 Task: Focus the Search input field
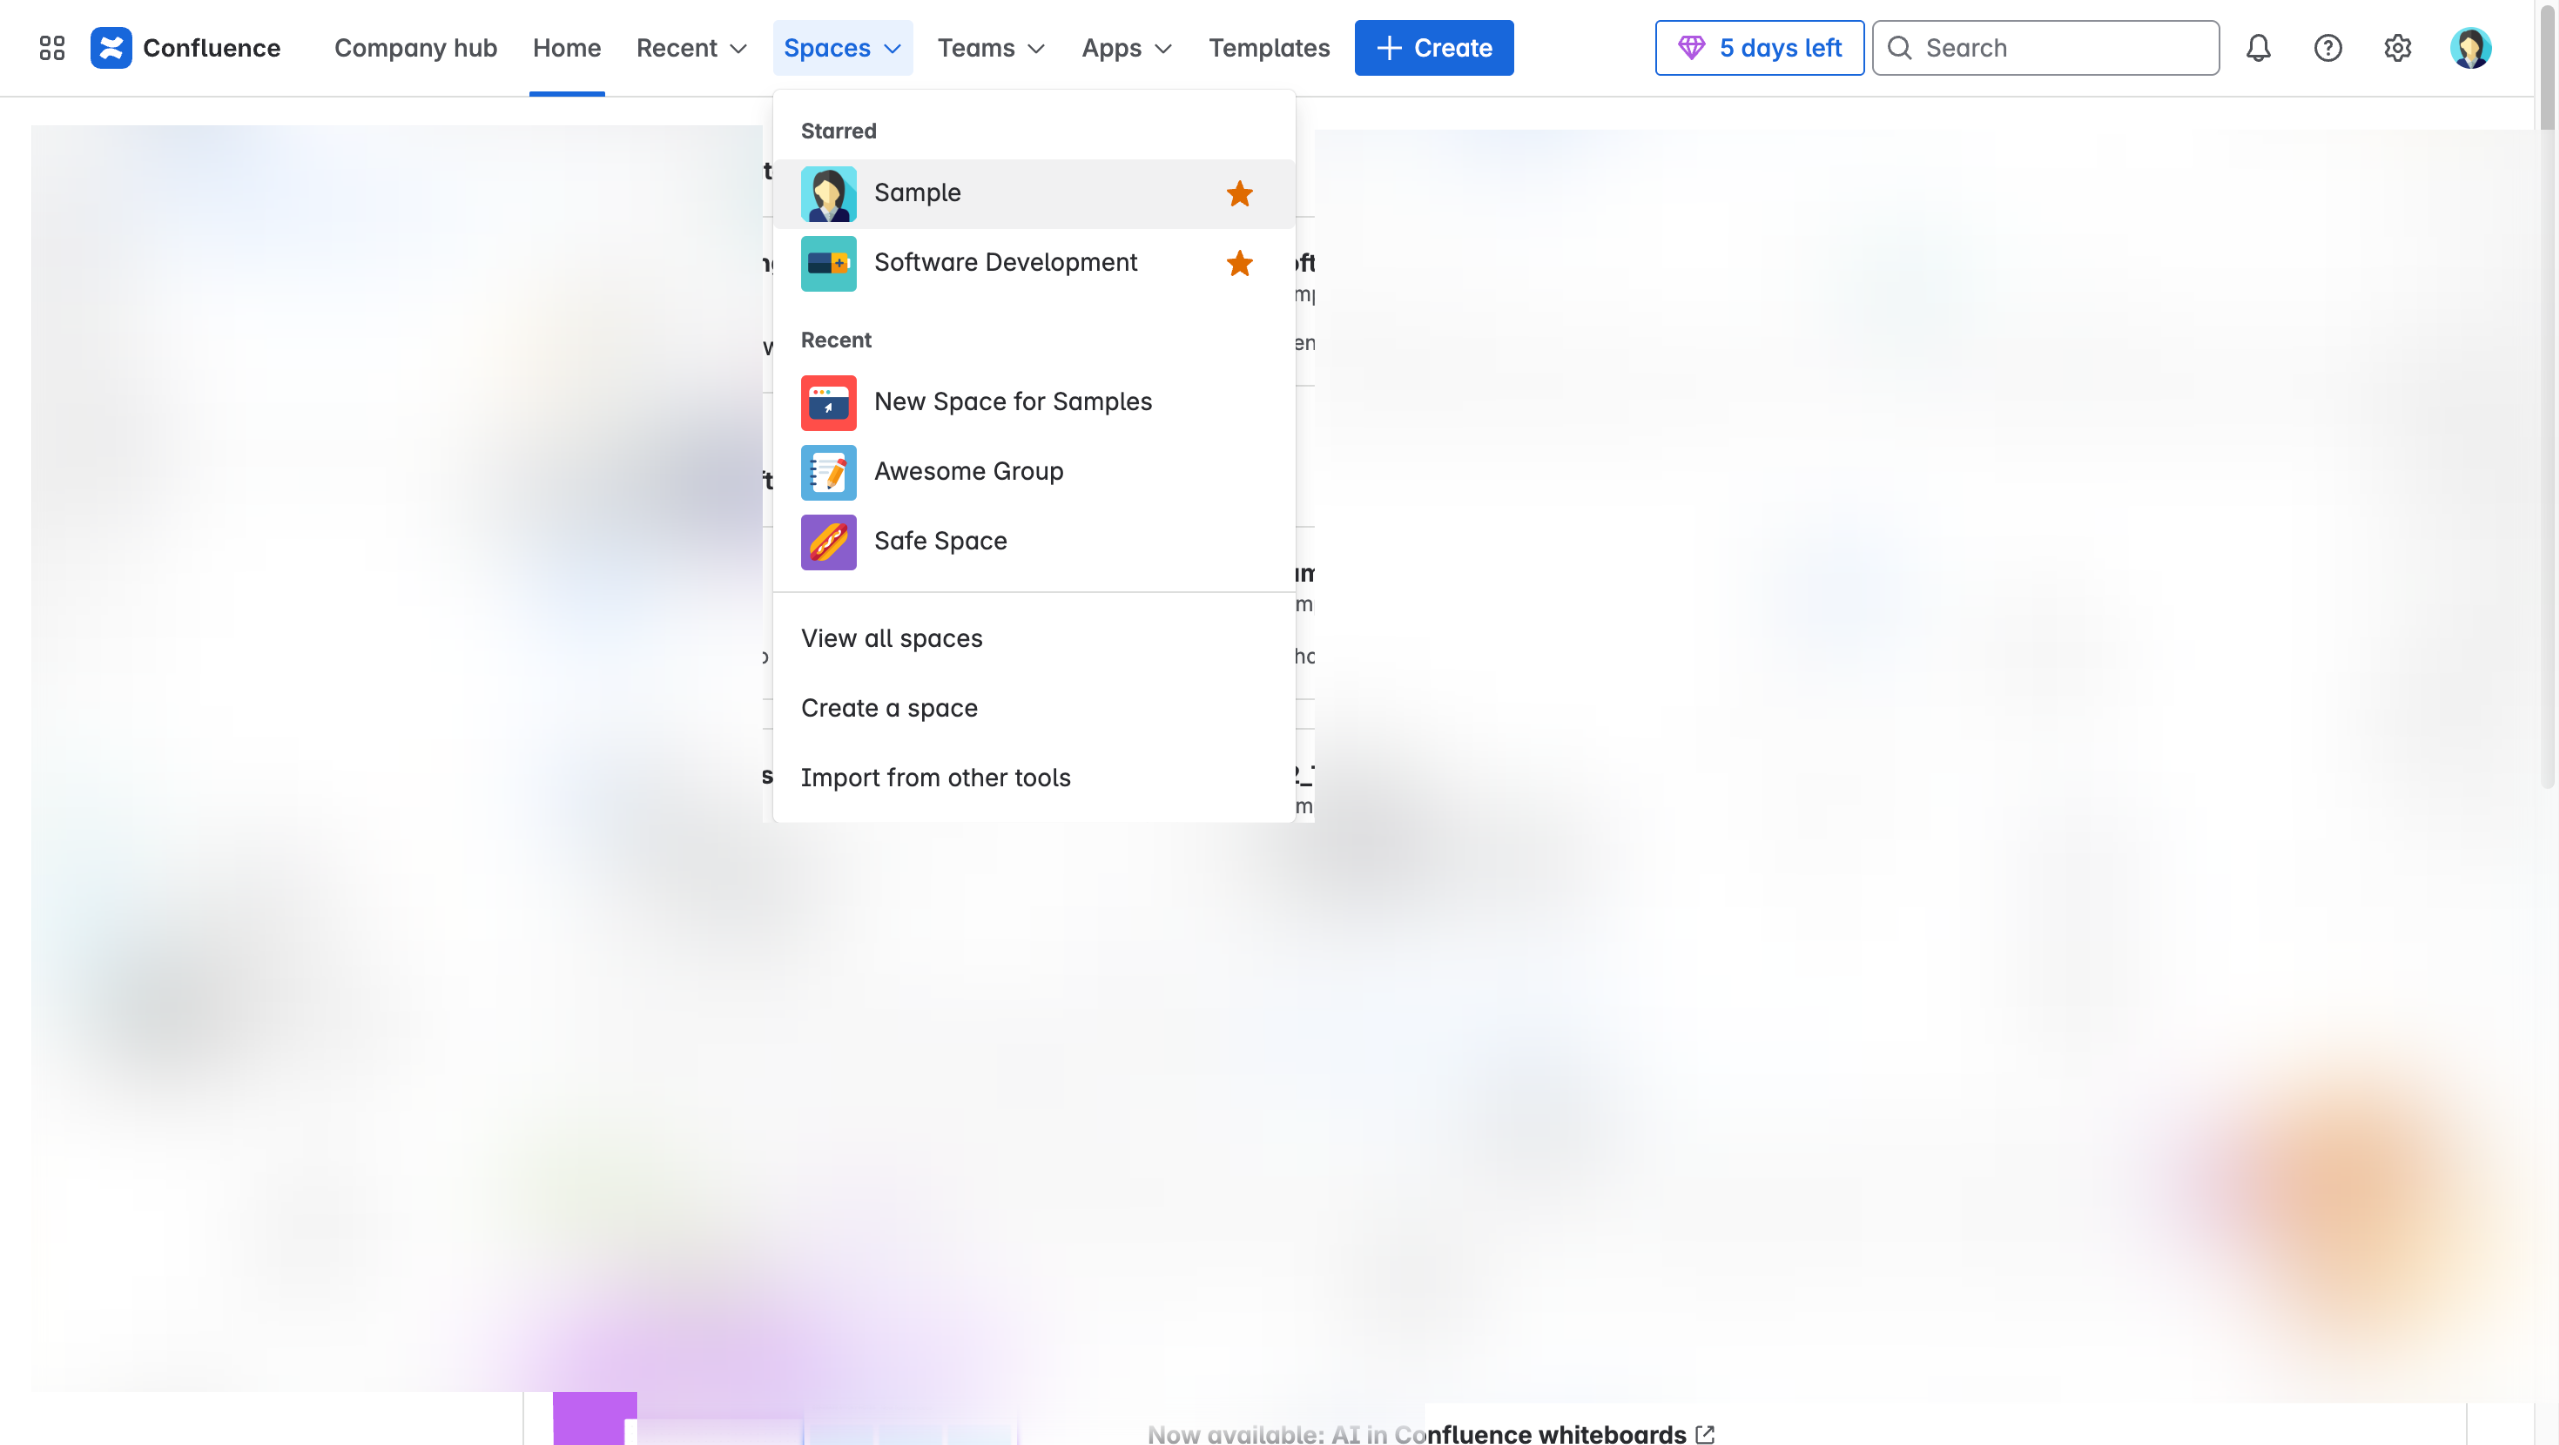tap(2045, 48)
